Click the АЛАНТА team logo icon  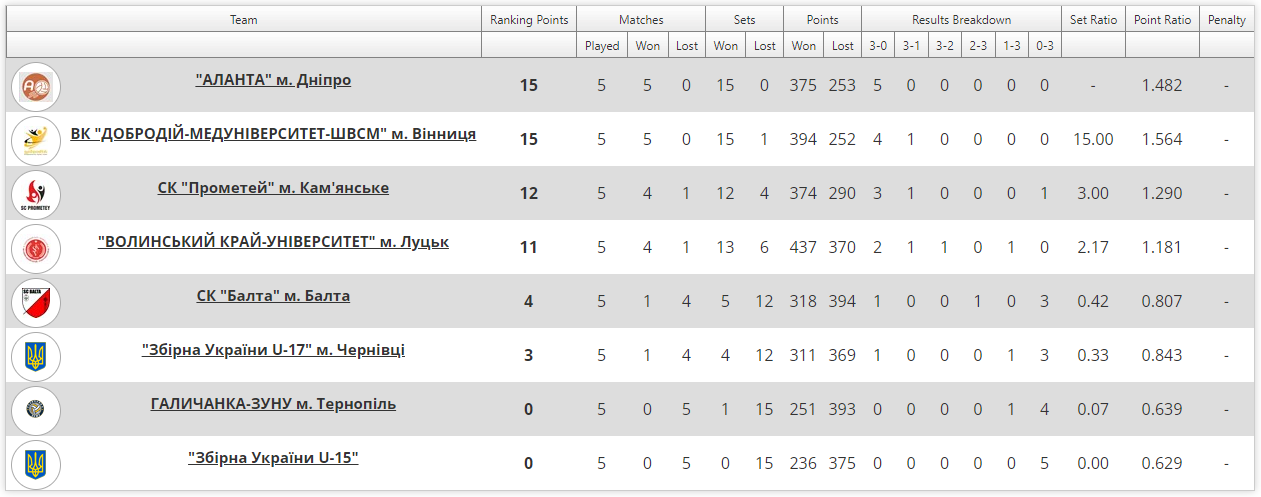(36, 86)
